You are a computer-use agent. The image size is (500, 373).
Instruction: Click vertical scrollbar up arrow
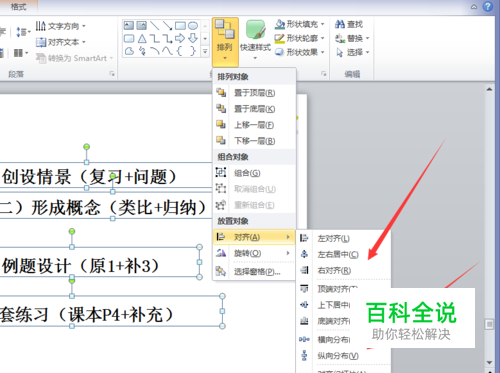[489, 89]
